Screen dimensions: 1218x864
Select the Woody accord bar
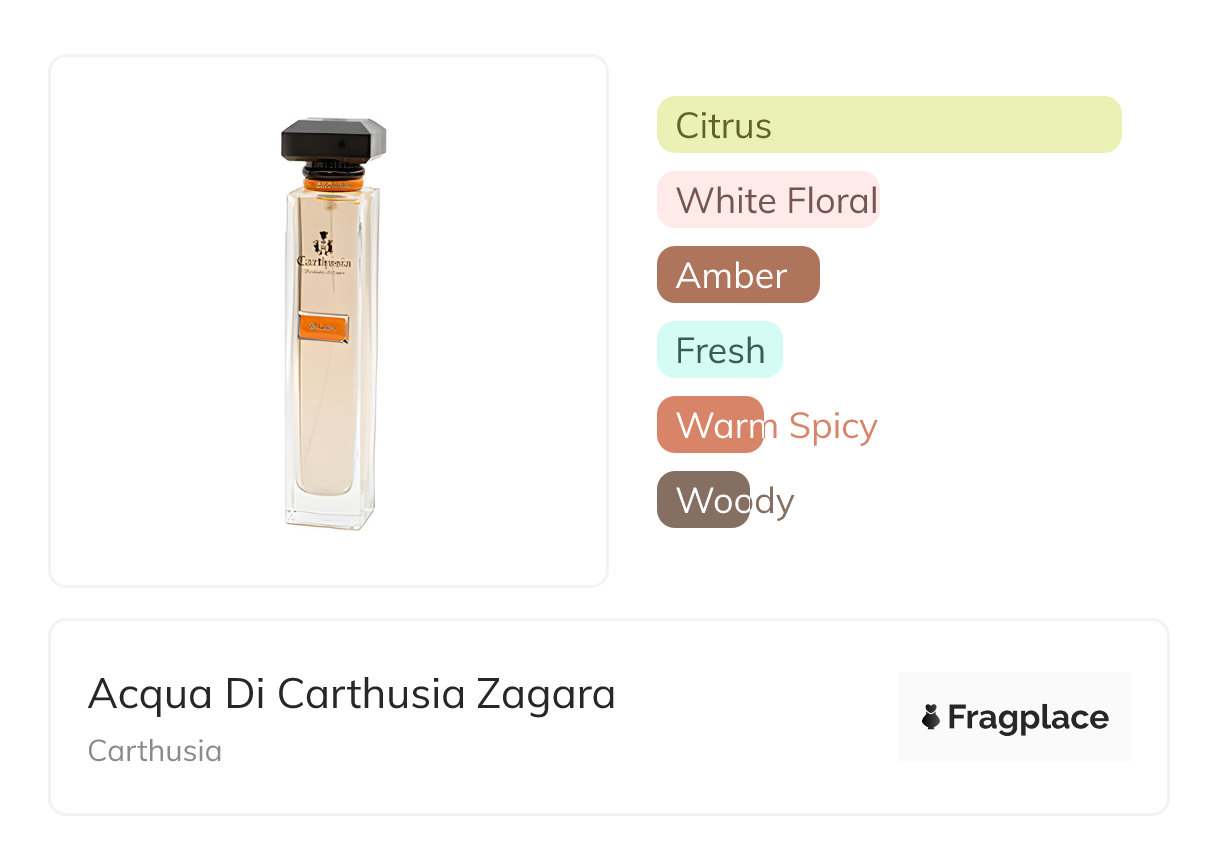click(703, 500)
